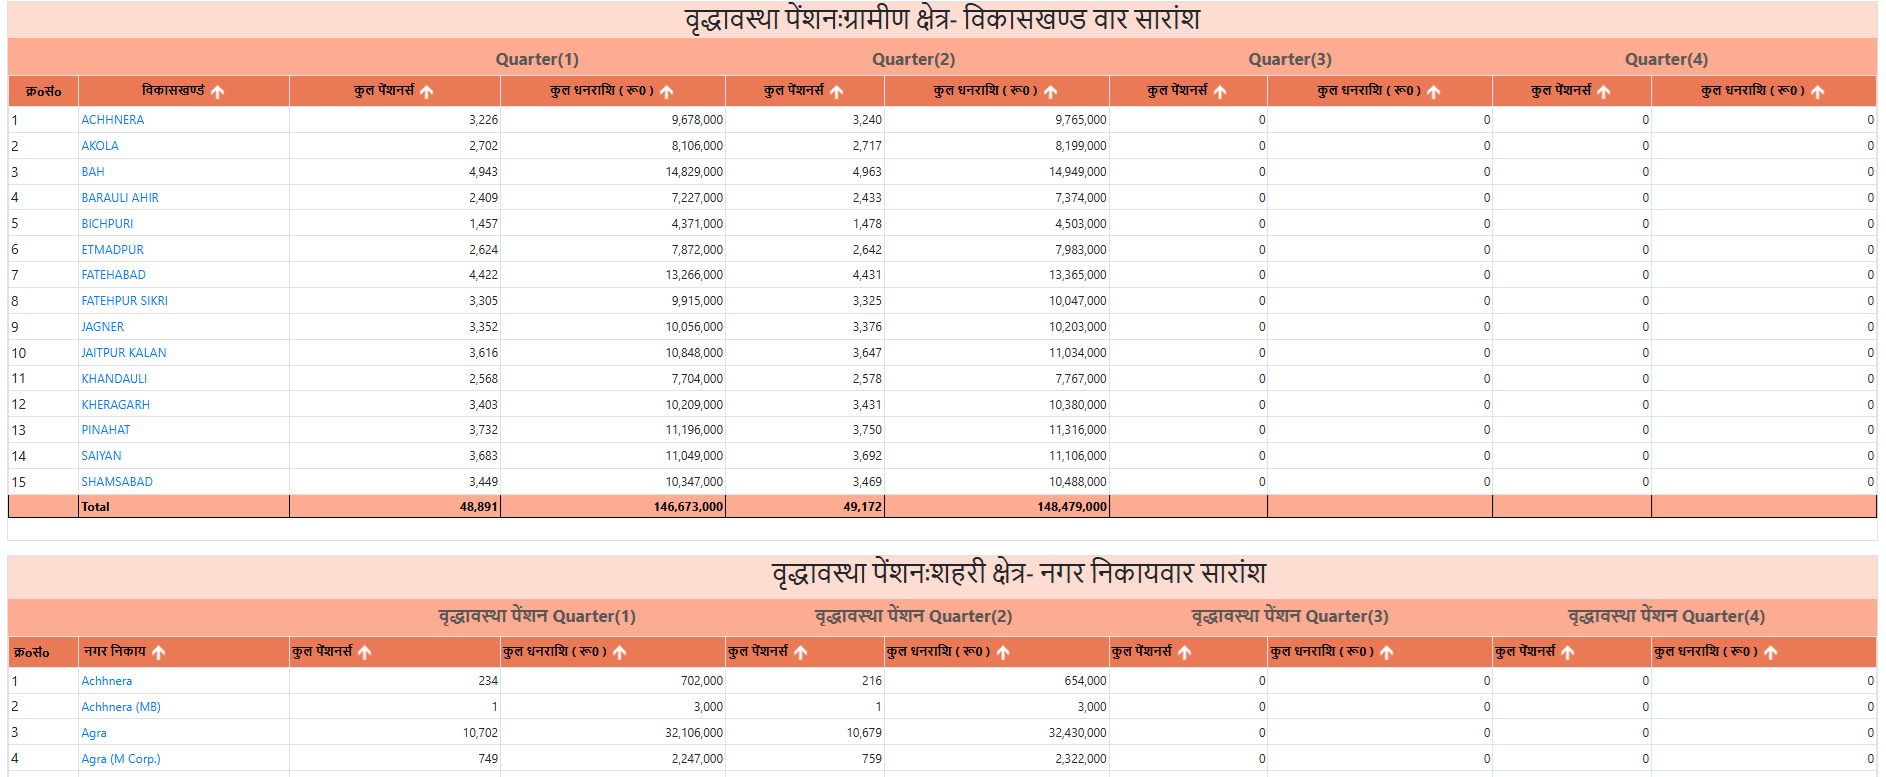This screenshot has height=777, width=1886.
Task: Select the Total Quarter(2) pensioners 49,172
Action: pos(862,507)
